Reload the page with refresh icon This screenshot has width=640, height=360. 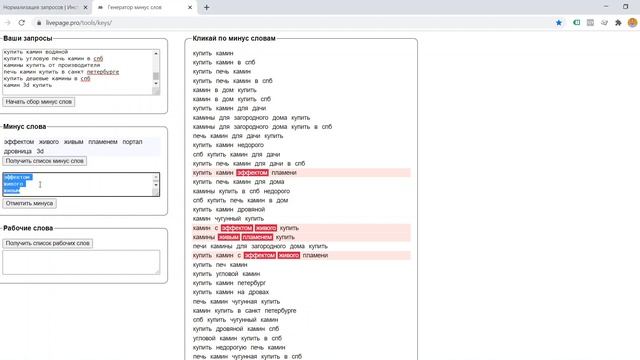pyautogui.click(x=22, y=23)
